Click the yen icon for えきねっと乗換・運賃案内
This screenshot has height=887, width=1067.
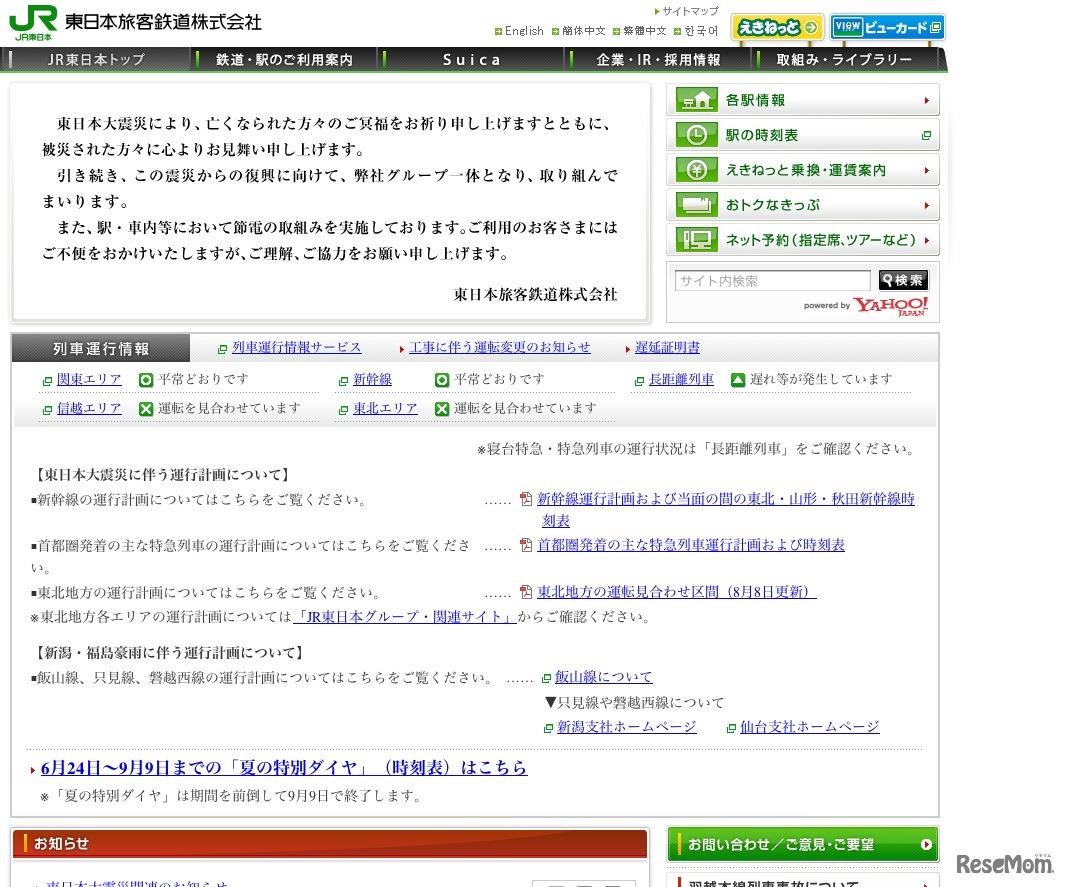696,170
